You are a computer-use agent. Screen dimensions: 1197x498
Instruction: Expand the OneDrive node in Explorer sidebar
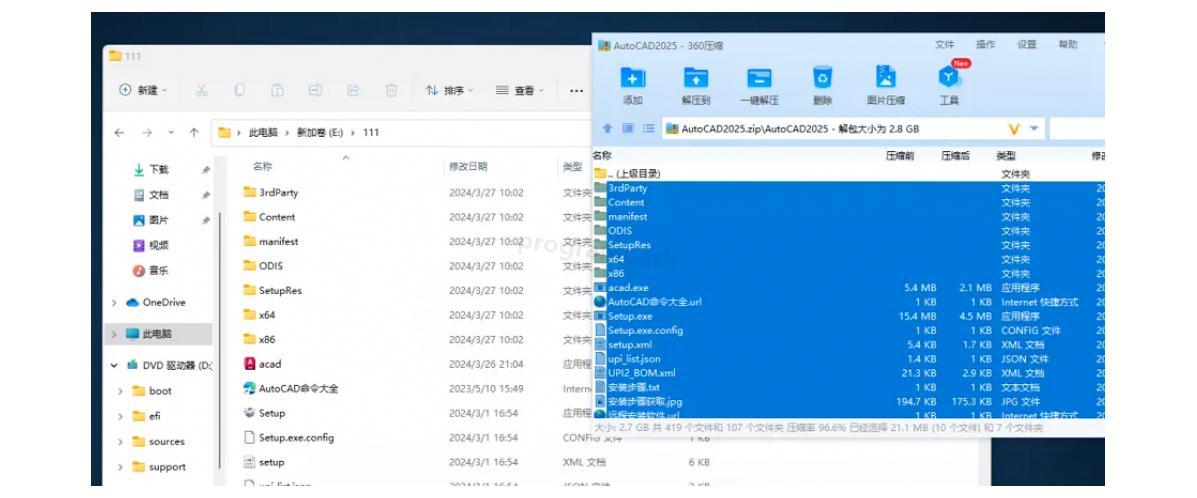tap(115, 302)
